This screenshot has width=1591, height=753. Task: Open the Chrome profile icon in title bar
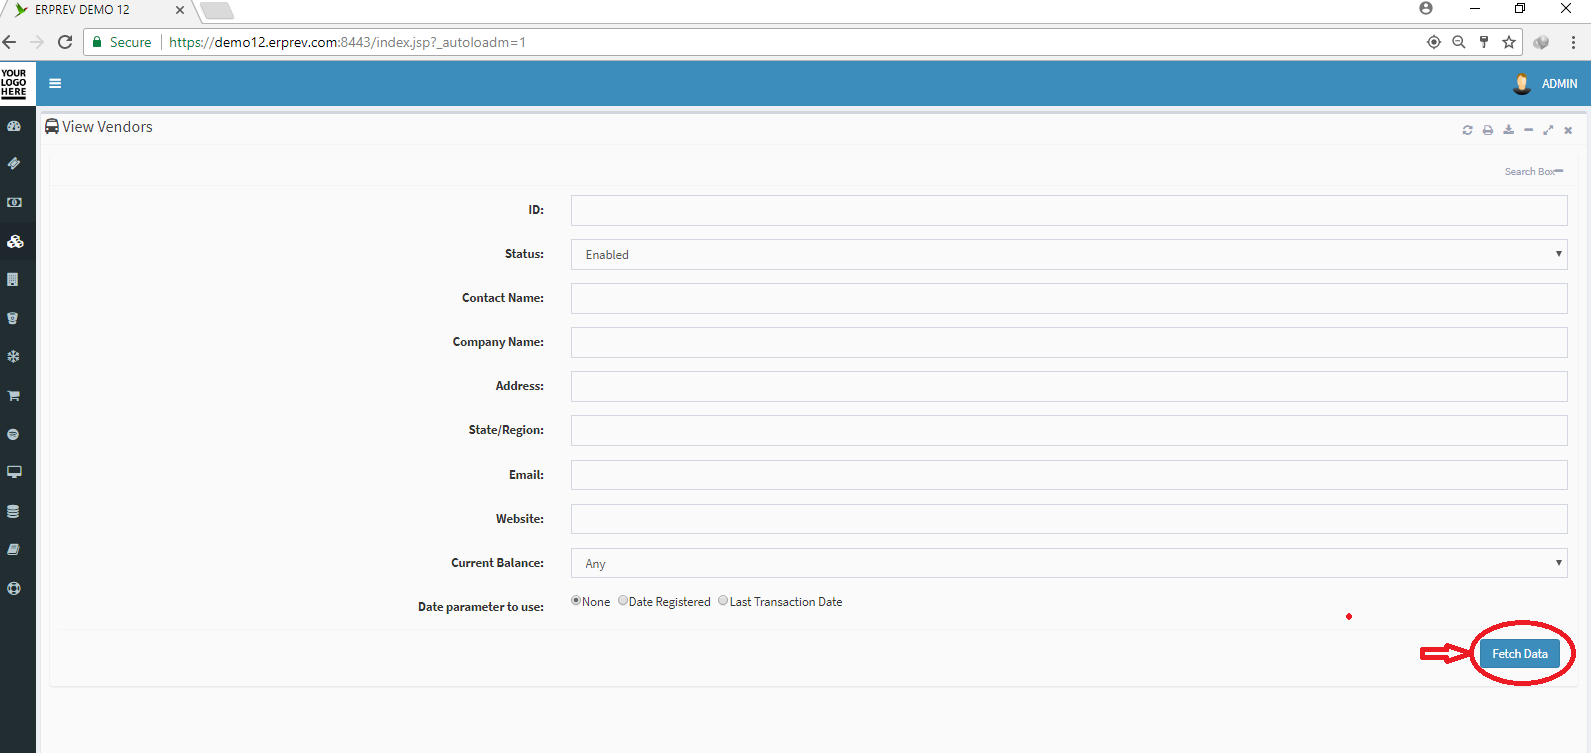[x=1426, y=8]
